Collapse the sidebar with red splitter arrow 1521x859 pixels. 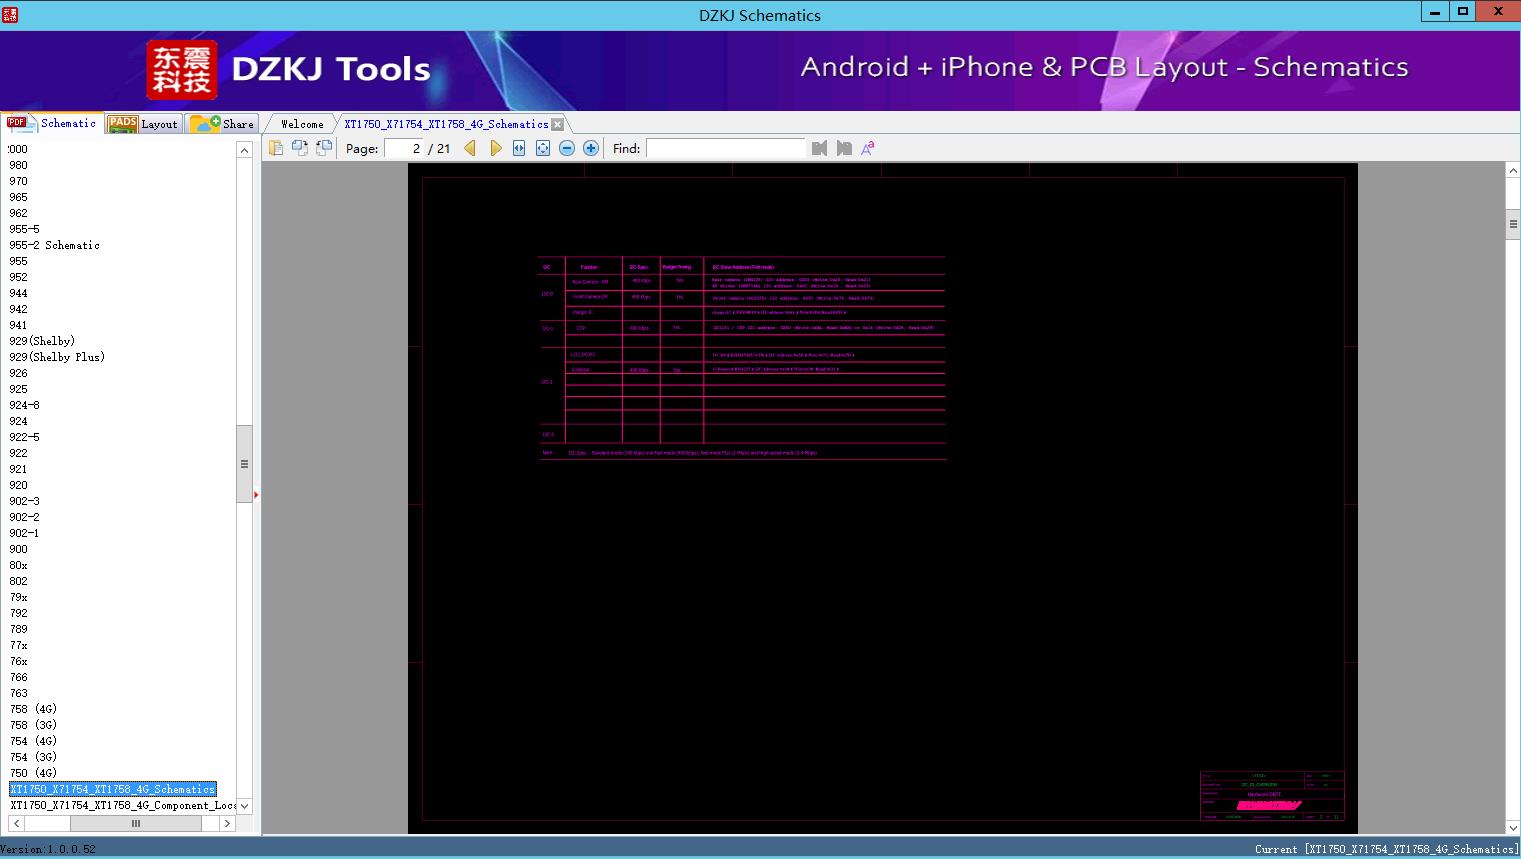(256, 494)
